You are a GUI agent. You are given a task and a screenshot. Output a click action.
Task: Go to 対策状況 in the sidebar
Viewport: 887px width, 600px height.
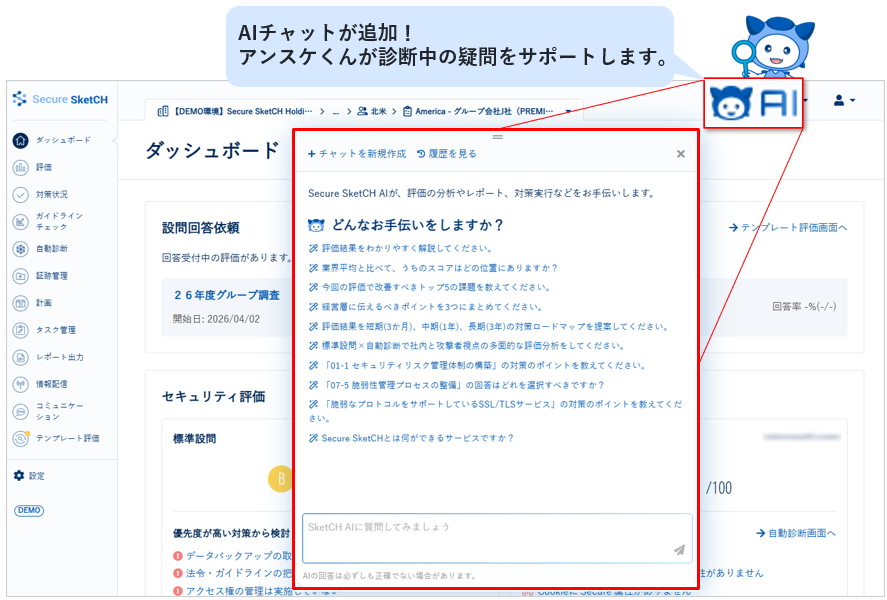point(21,194)
